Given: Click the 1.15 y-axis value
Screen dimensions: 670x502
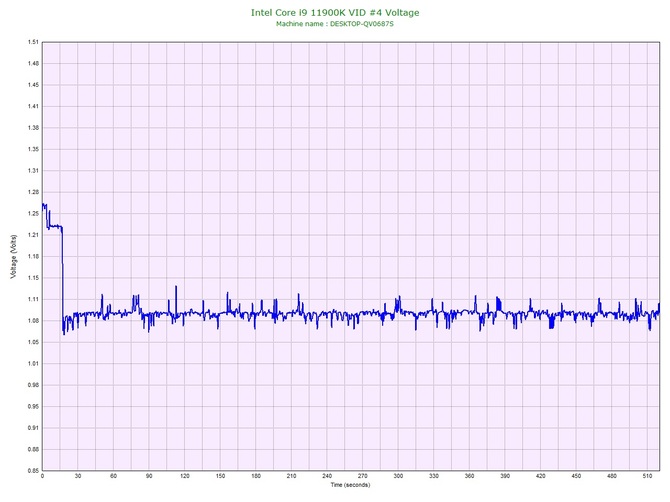Looking at the screenshot, I should pyautogui.click(x=33, y=278).
